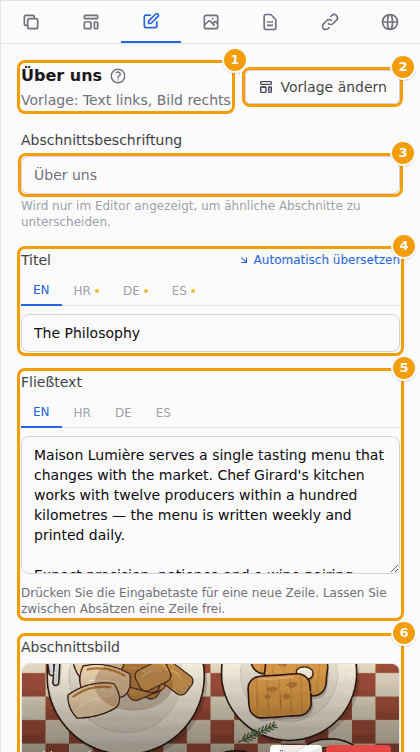Click the help question mark beside Über uns
The width and height of the screenshot is (420, 752).
point(117,76)
